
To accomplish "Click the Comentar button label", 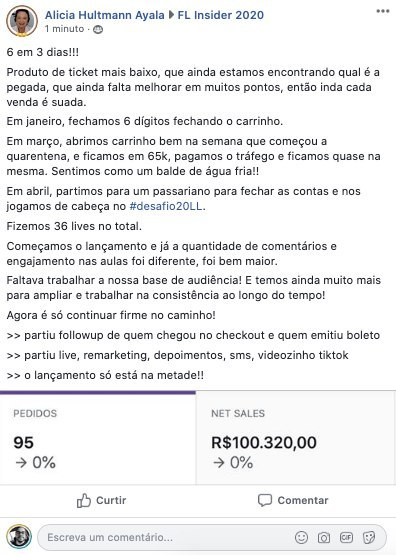I will tap(303, 500).
